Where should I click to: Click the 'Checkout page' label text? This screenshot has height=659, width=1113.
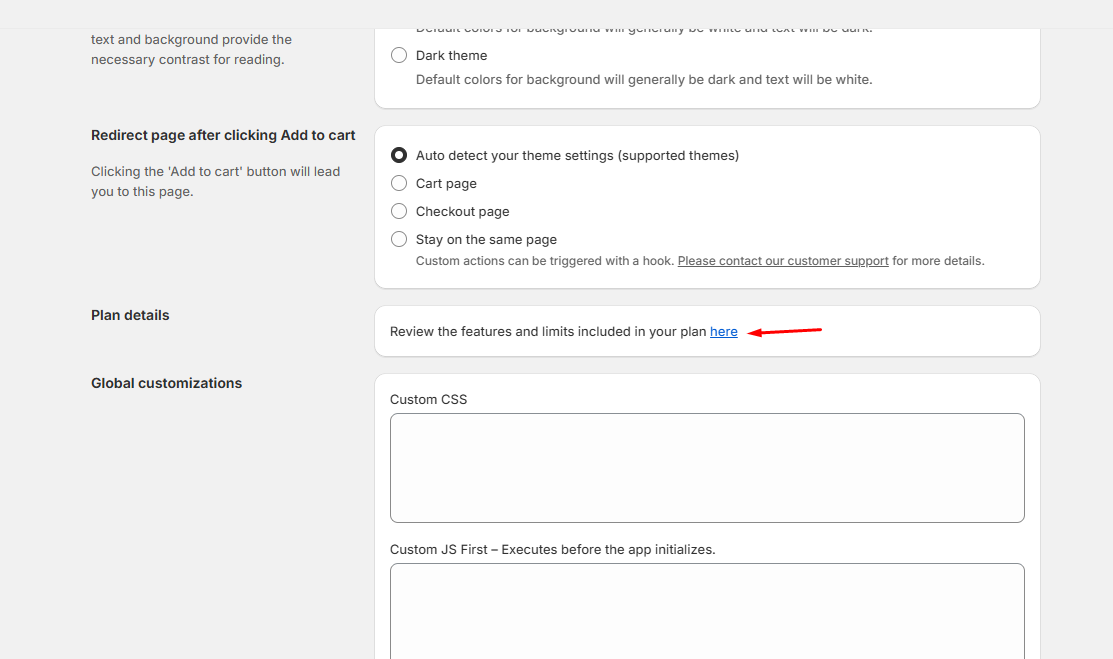tap(462, 212)
